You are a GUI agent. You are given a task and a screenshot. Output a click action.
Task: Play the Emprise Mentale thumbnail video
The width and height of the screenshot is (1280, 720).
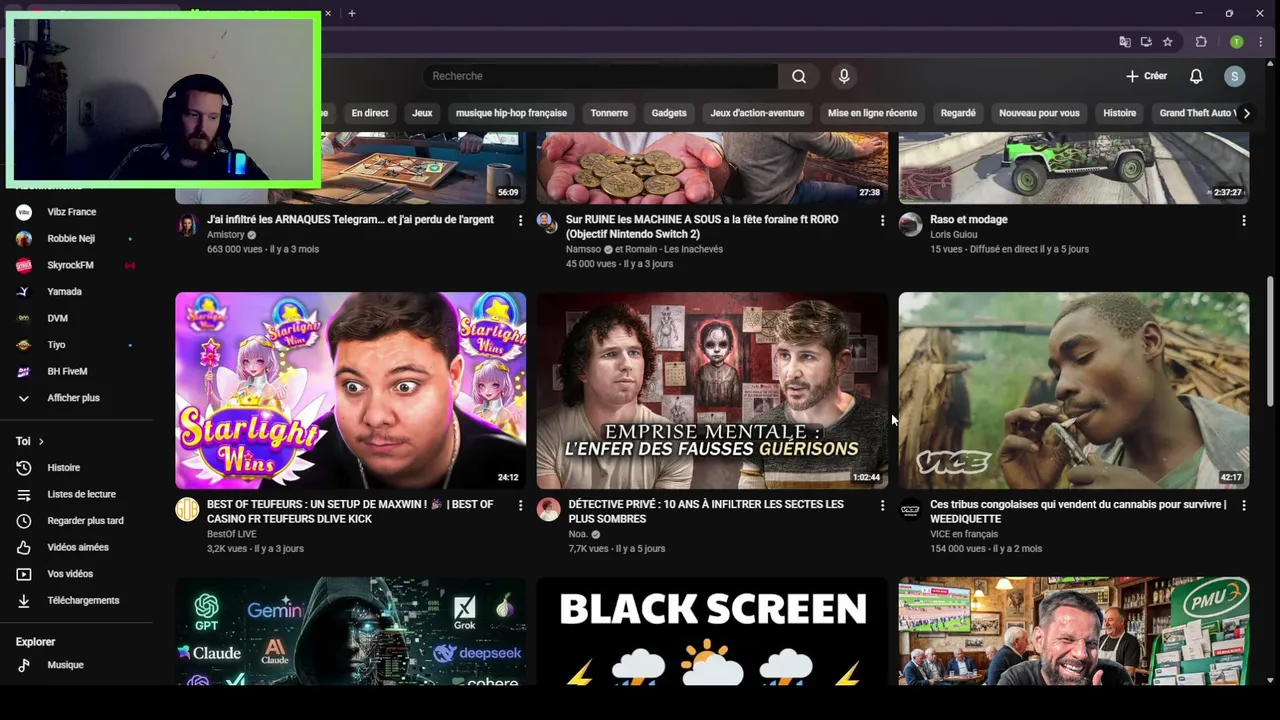(712, 390)
